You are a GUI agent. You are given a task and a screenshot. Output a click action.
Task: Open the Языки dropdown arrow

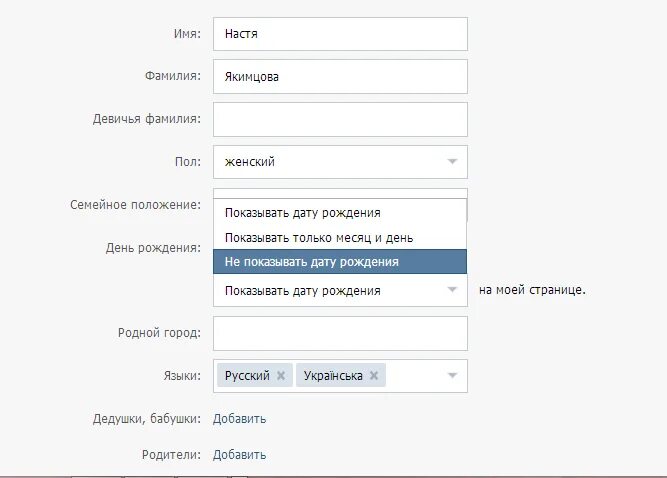[x=452, y=376]
